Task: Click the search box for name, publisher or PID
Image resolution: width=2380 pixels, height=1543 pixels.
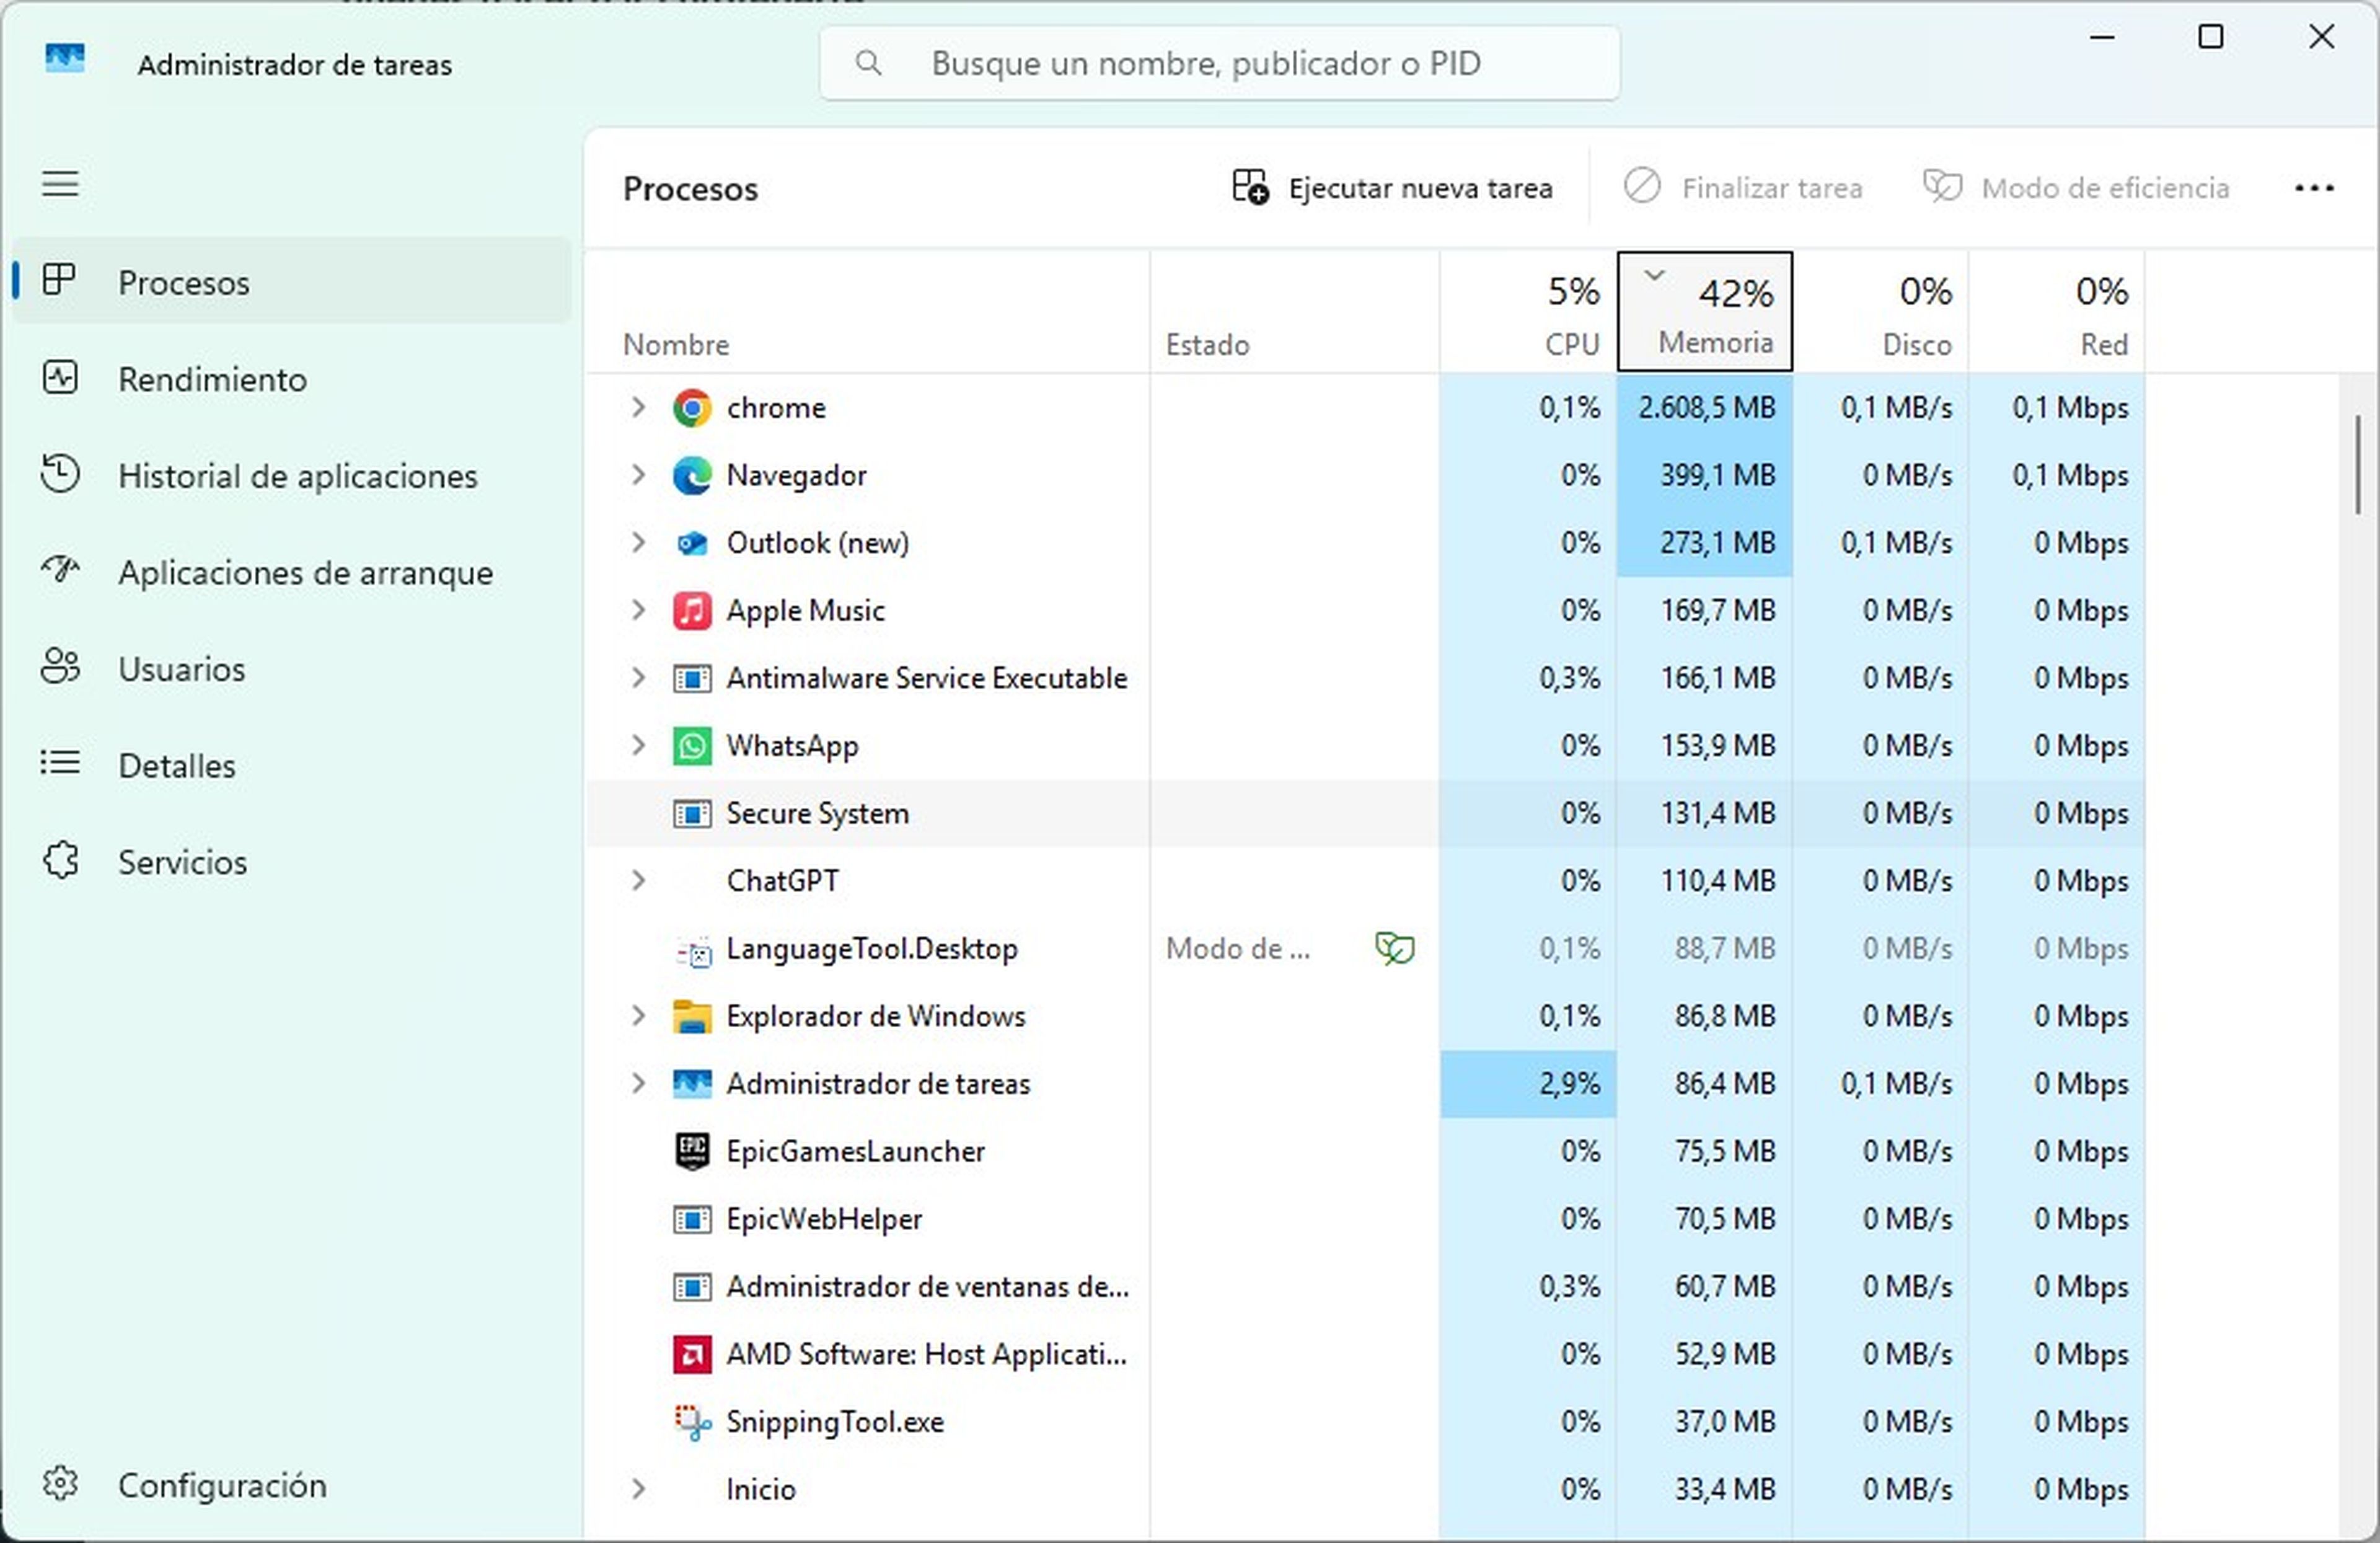Action: (1219, 64)
